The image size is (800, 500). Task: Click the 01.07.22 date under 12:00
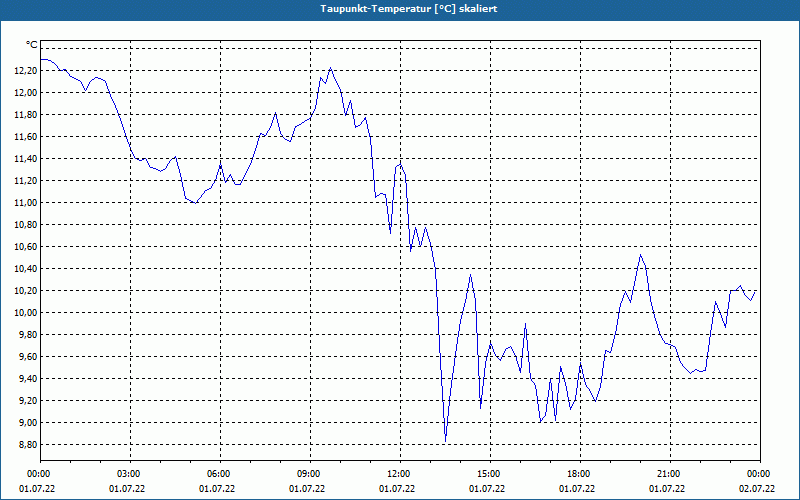(397, 489)
